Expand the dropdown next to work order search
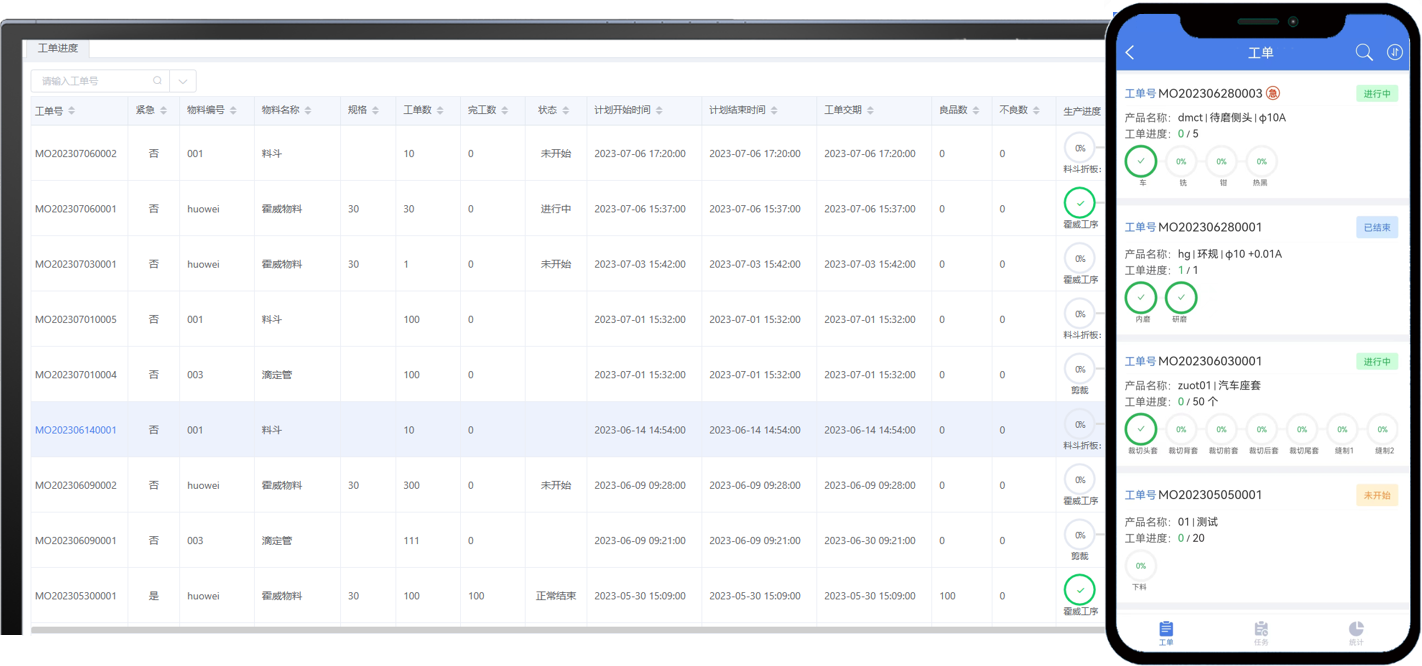This screenshot has height=666, width=1422. [183, 81]
